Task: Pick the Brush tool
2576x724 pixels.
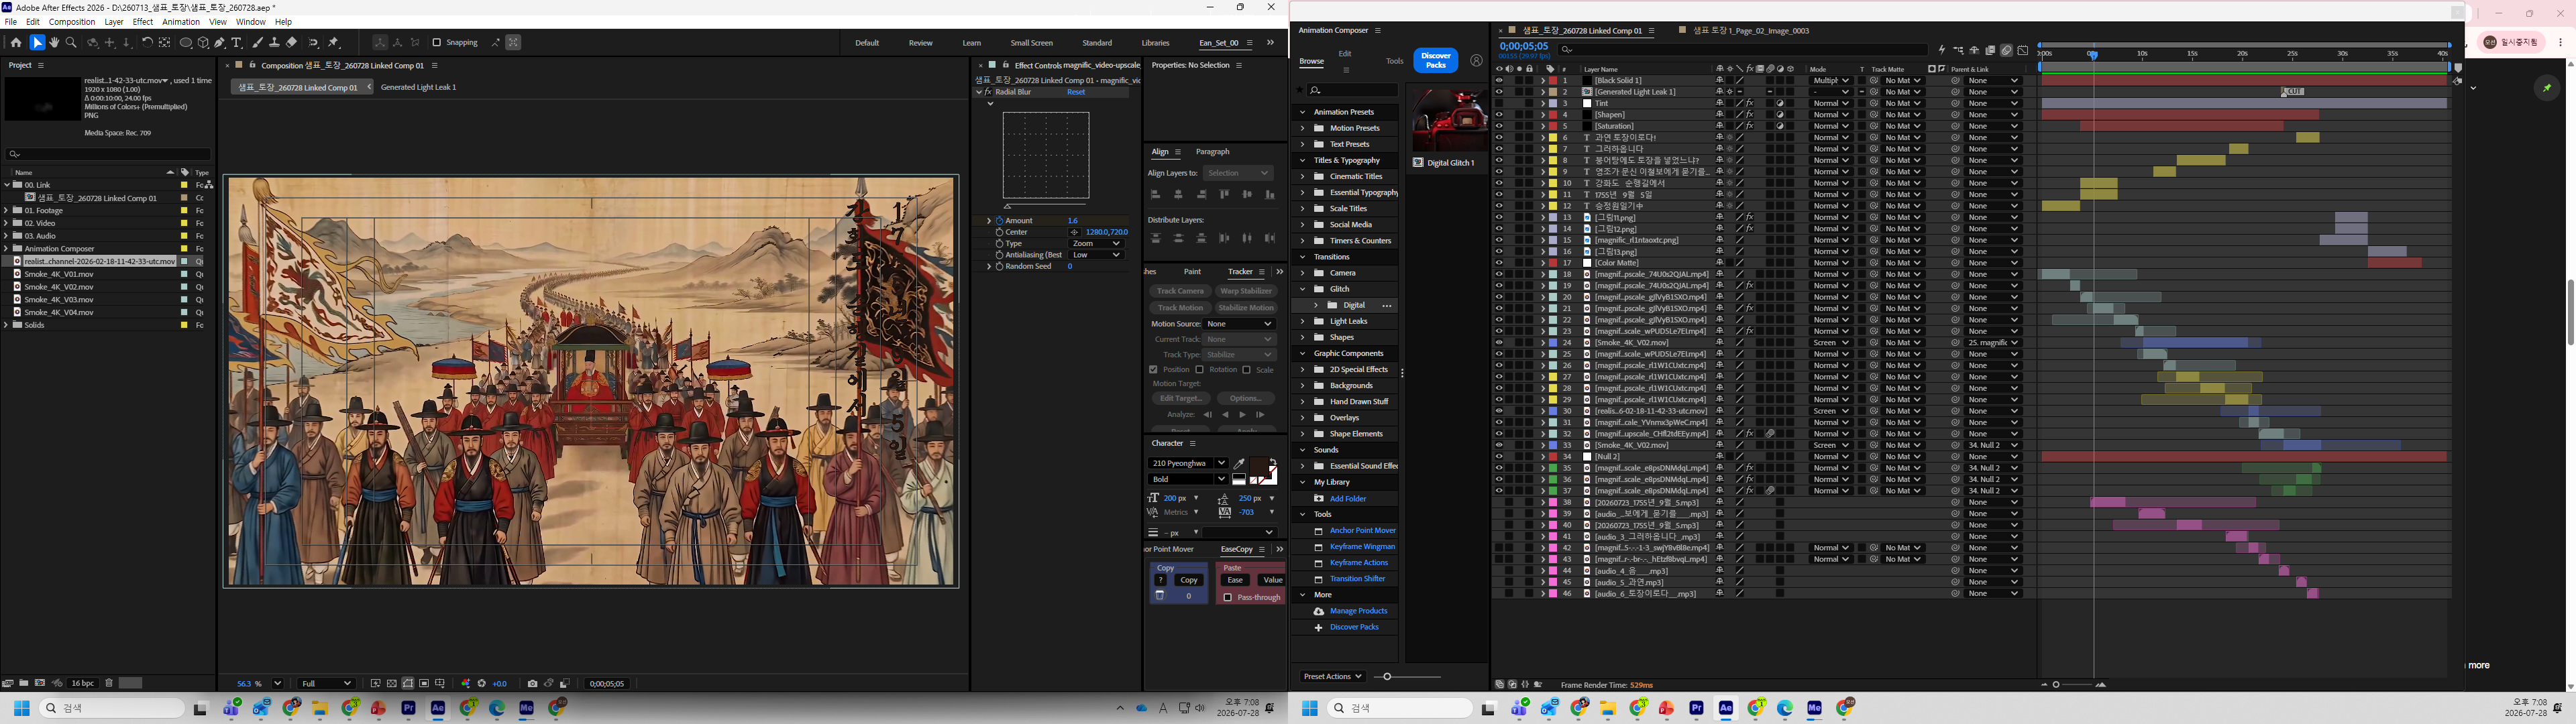Action: coord(258,43)
